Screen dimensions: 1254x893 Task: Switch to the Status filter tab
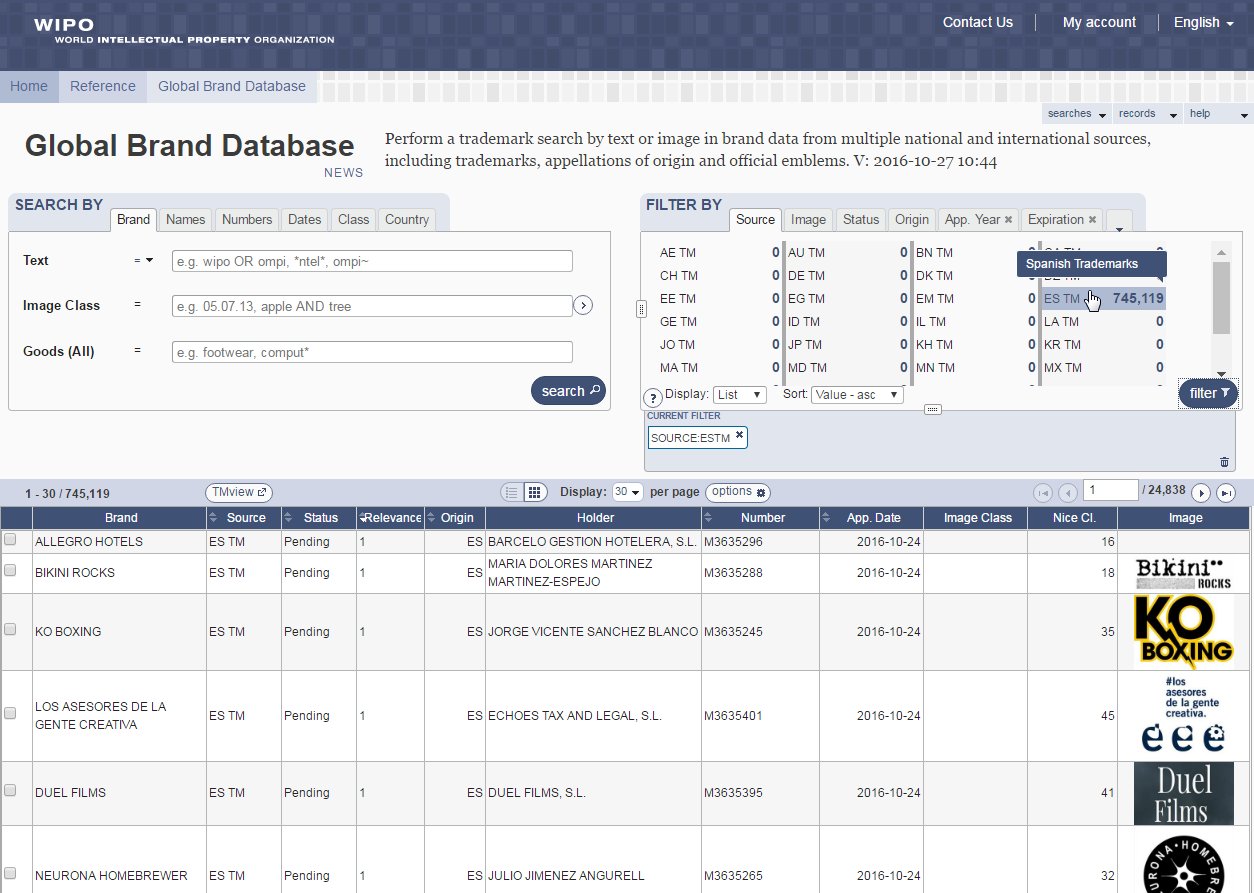[861, 220]
